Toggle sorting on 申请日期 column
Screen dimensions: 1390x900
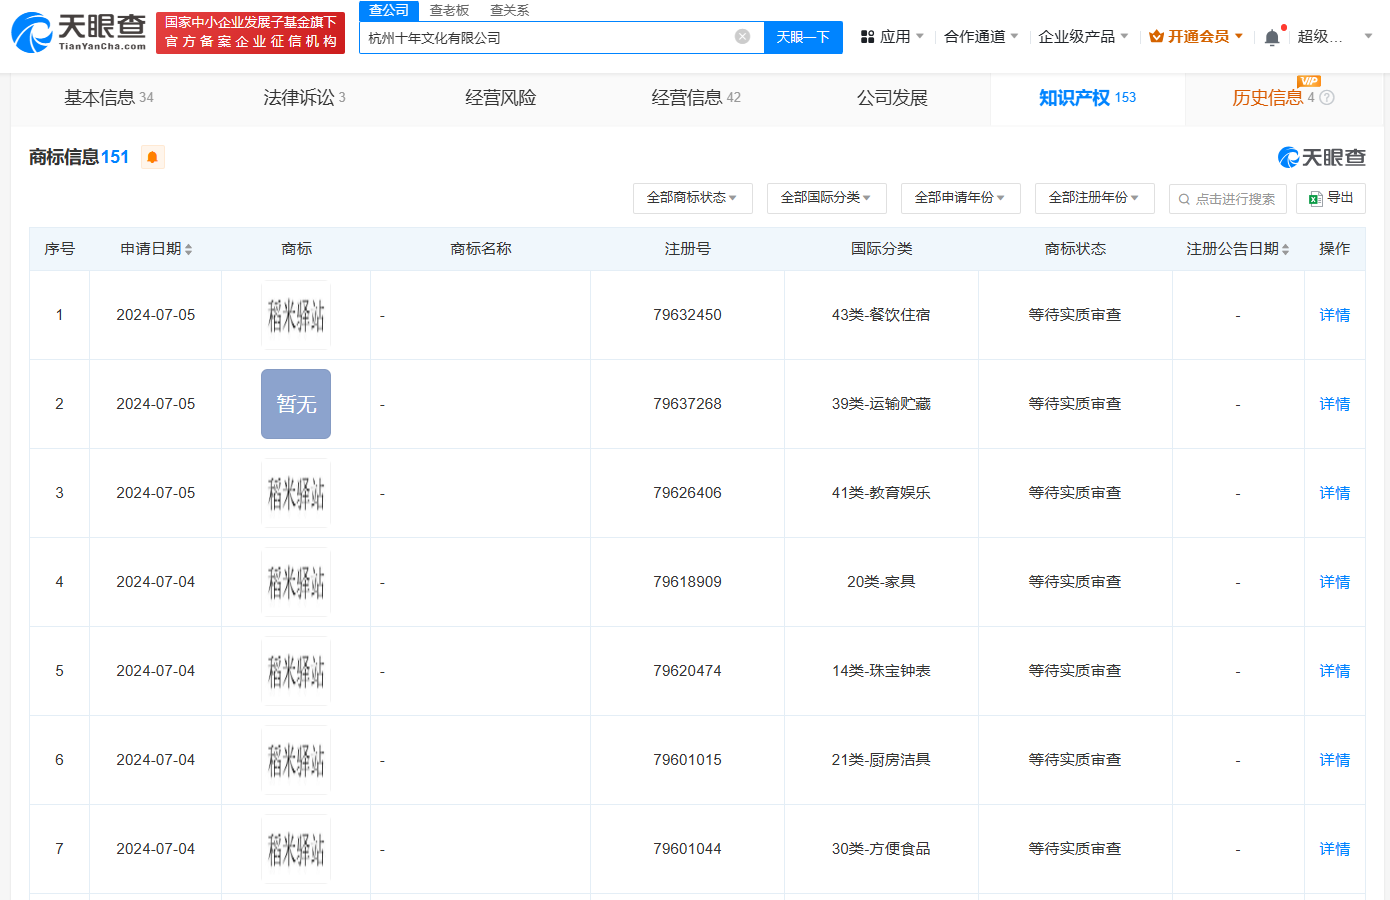(x=189, y=248)
